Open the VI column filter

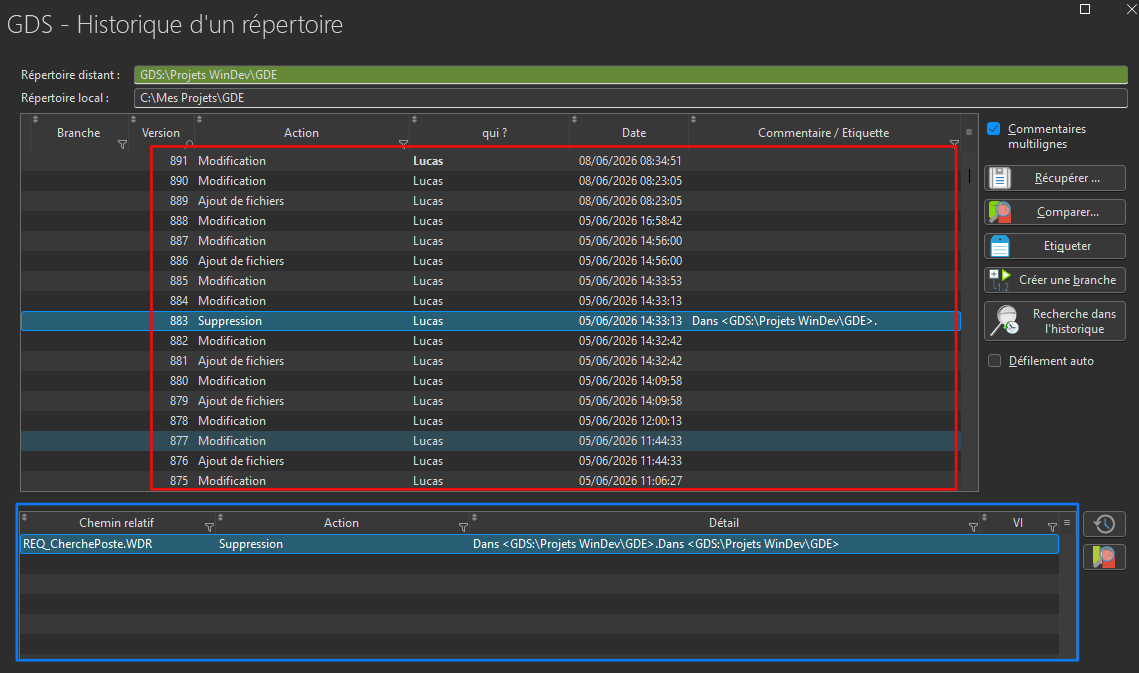point(1052,527)
